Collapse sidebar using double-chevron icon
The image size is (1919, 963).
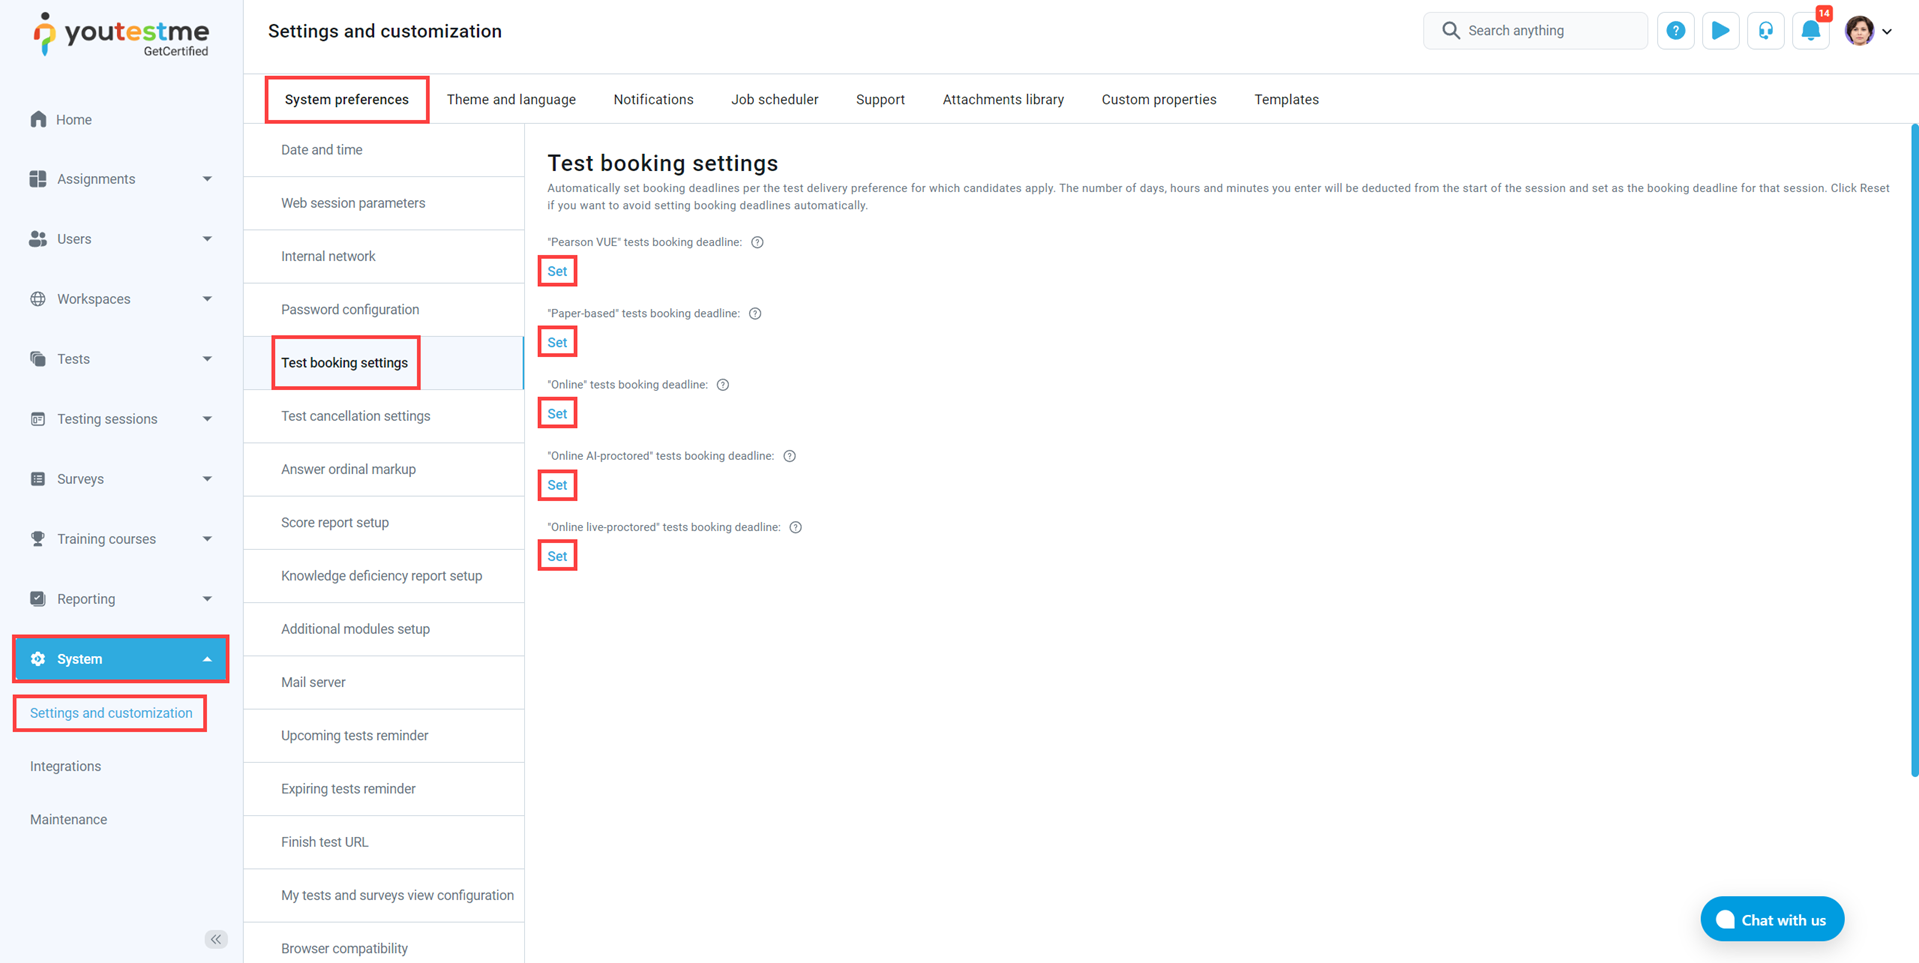216,939
